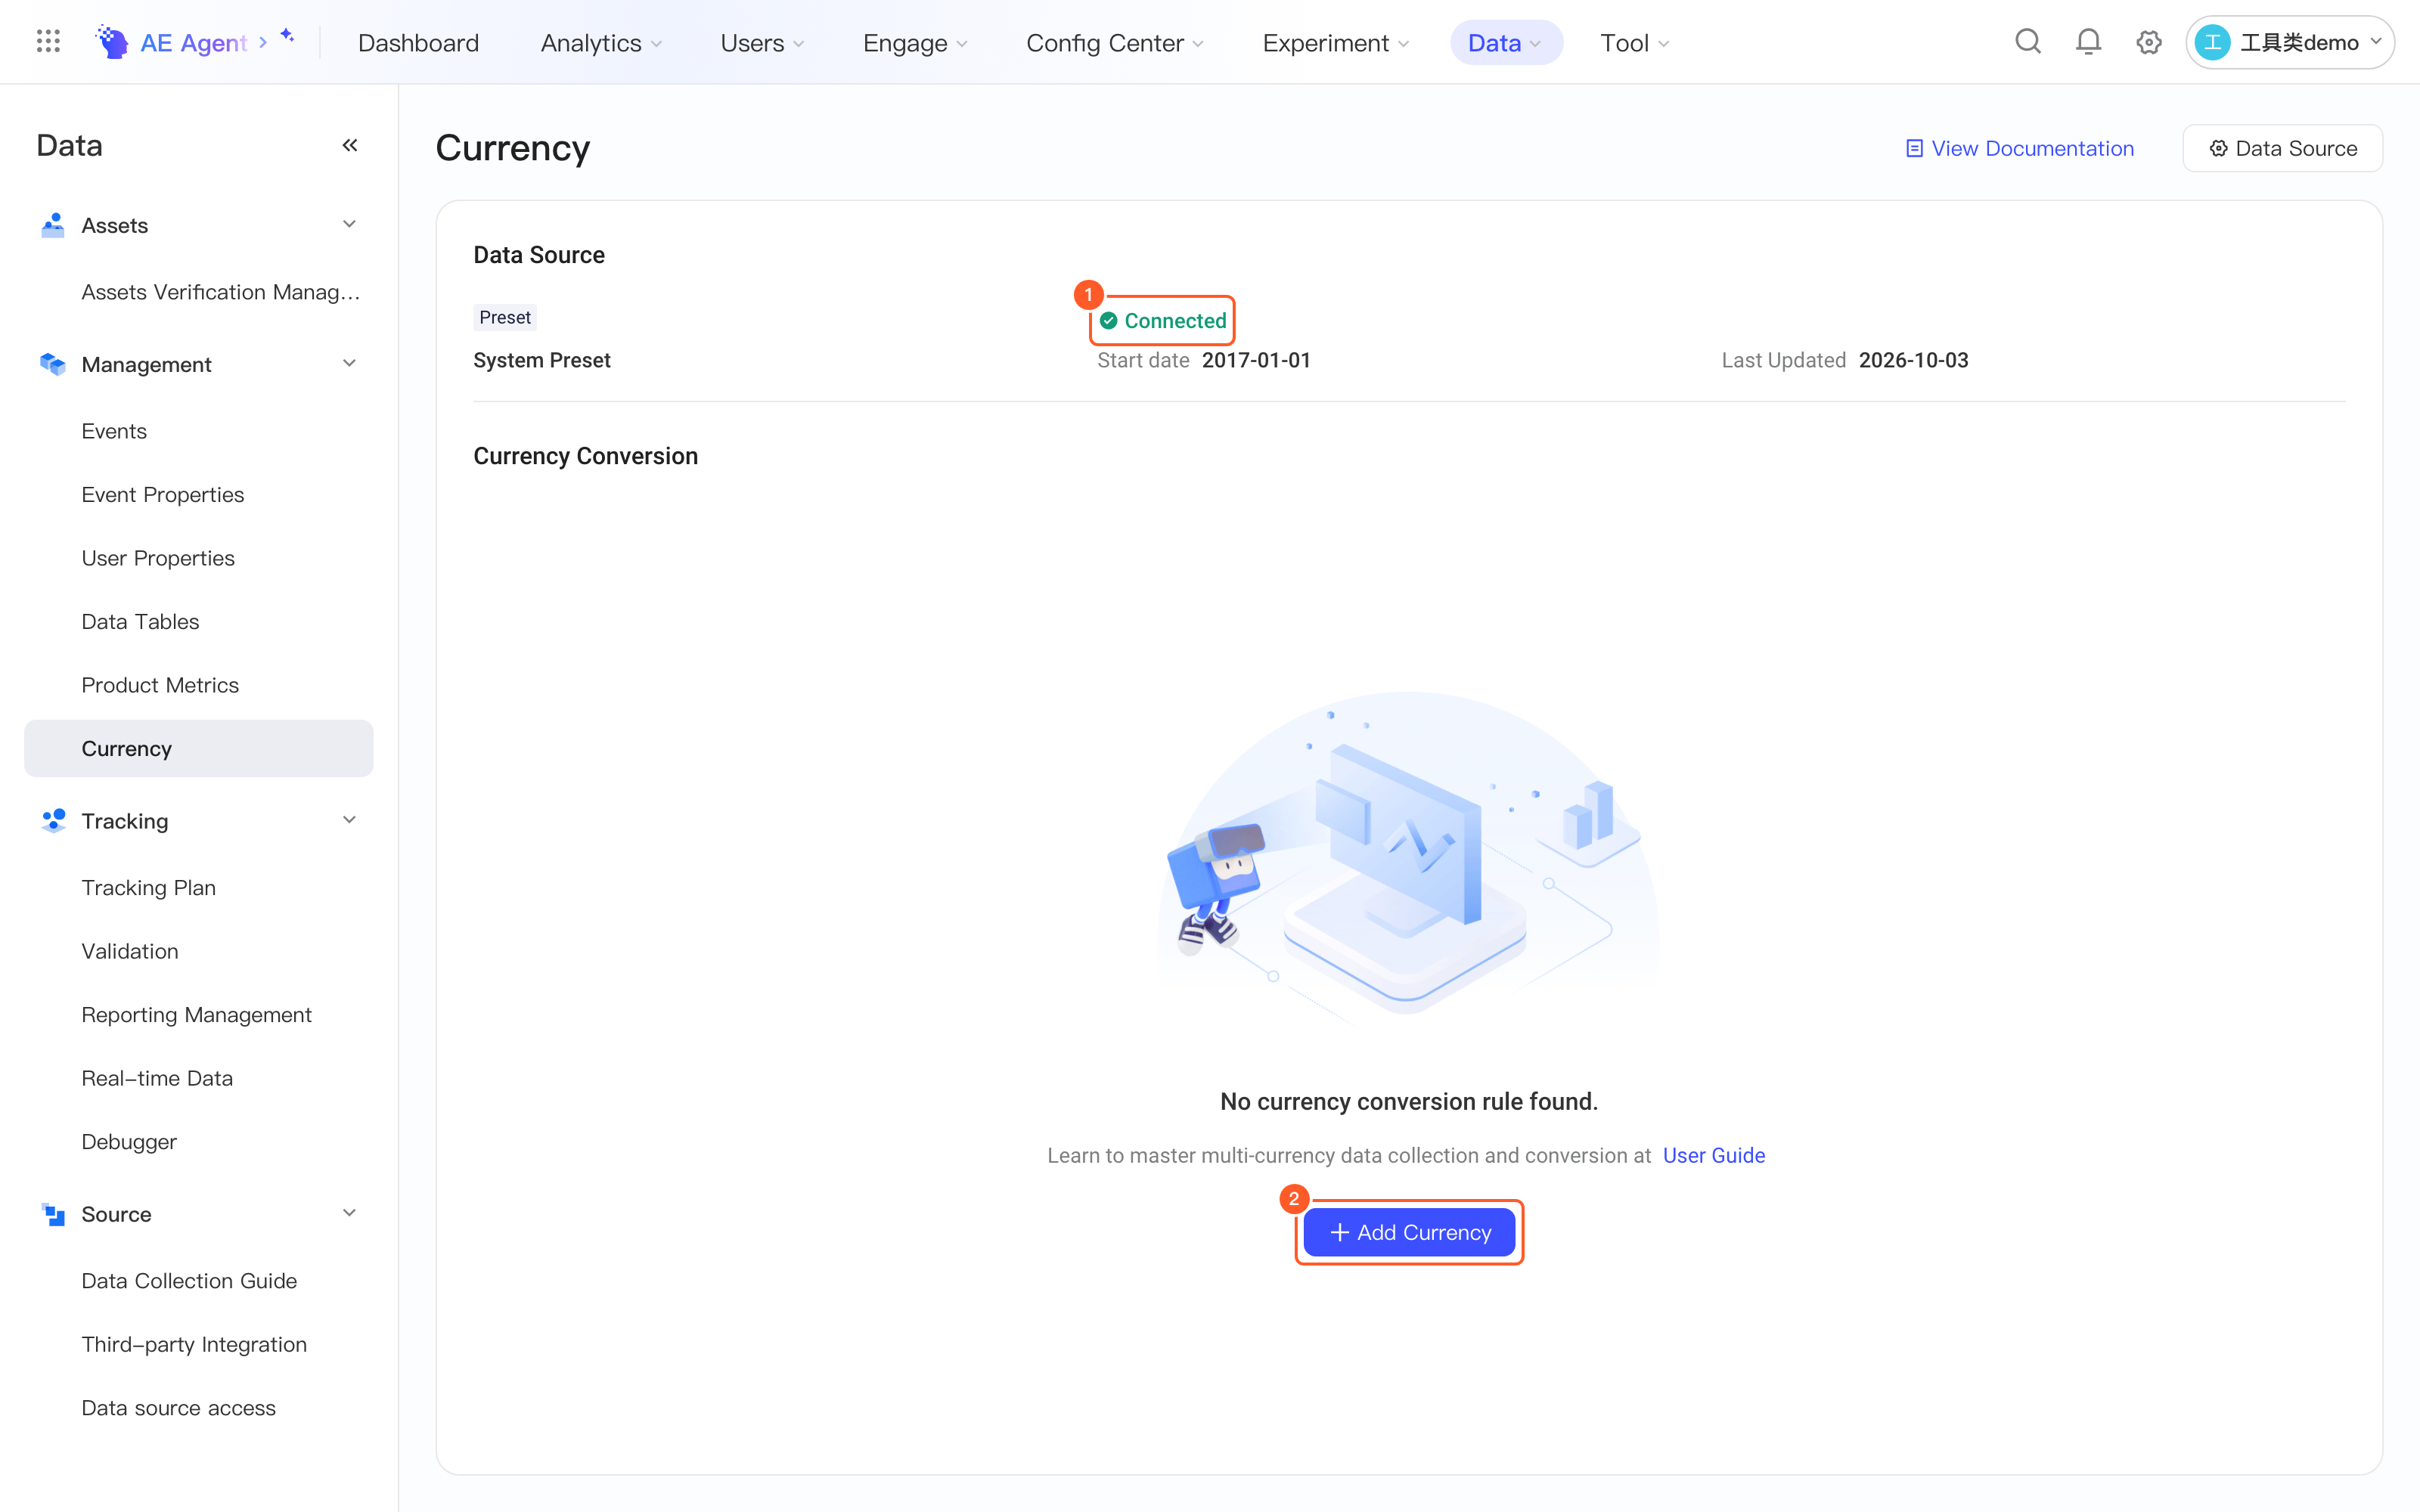The width and height of the screenshot is (2420, 1512).
Task: Go to the Dashboard tab
Action: pos(418,42)
